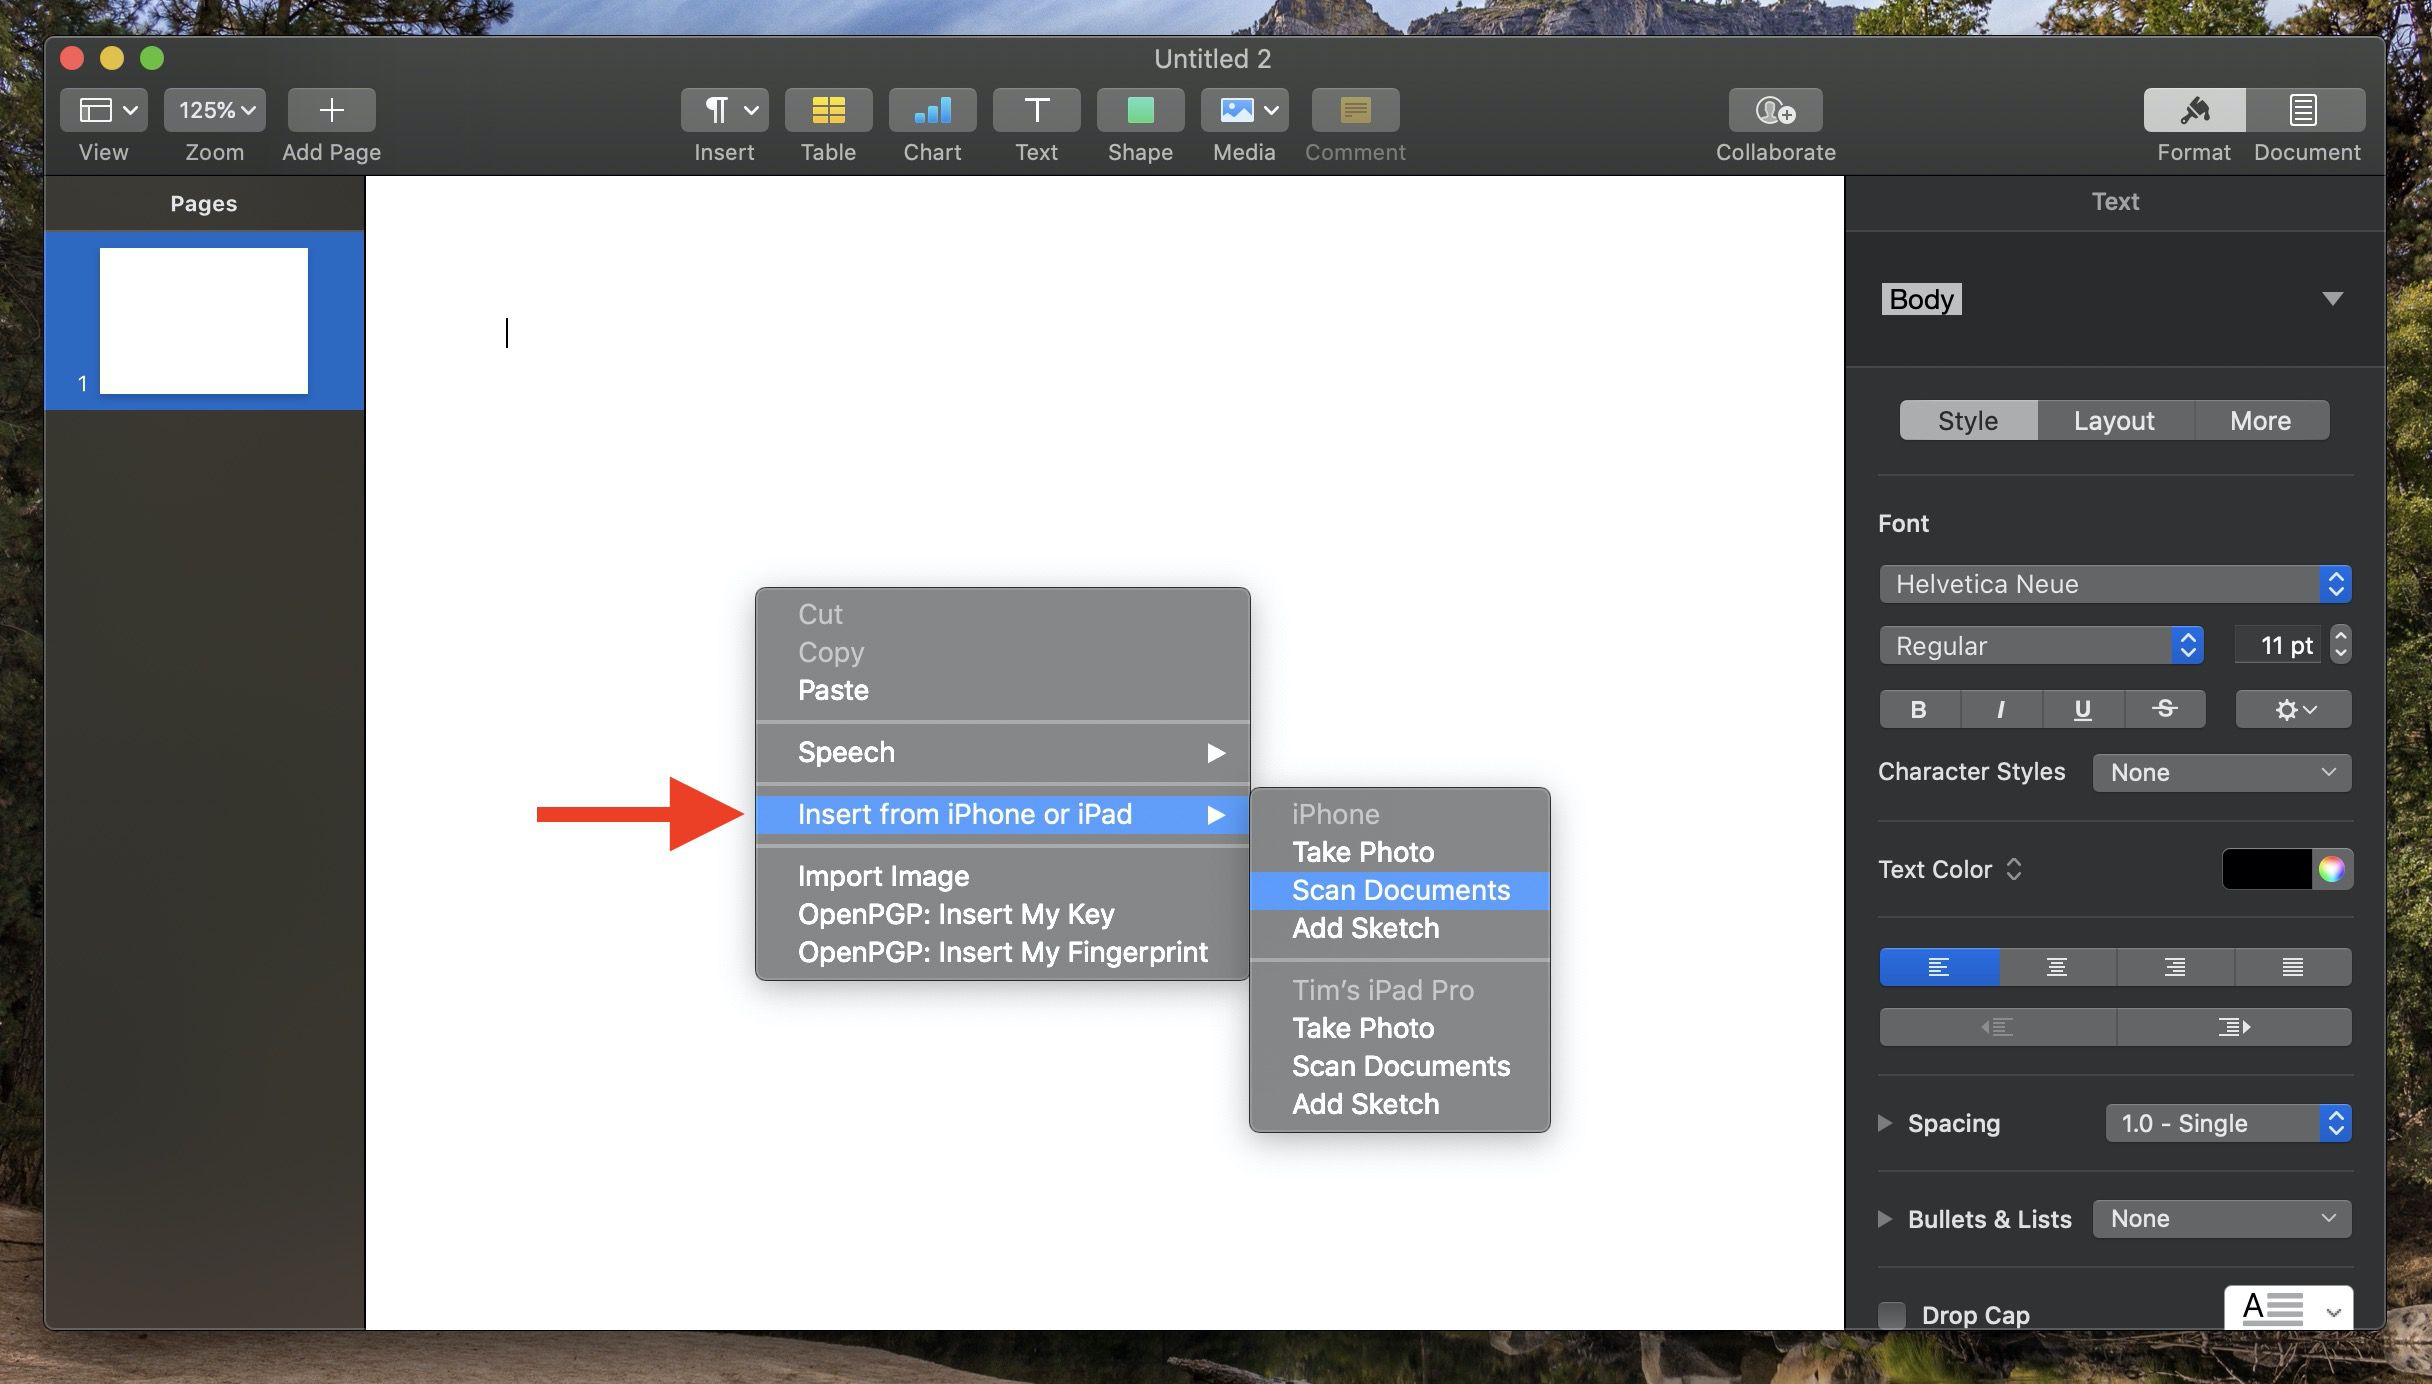
Task: Click the Chart toolbar icon
Action: [931, 110]
